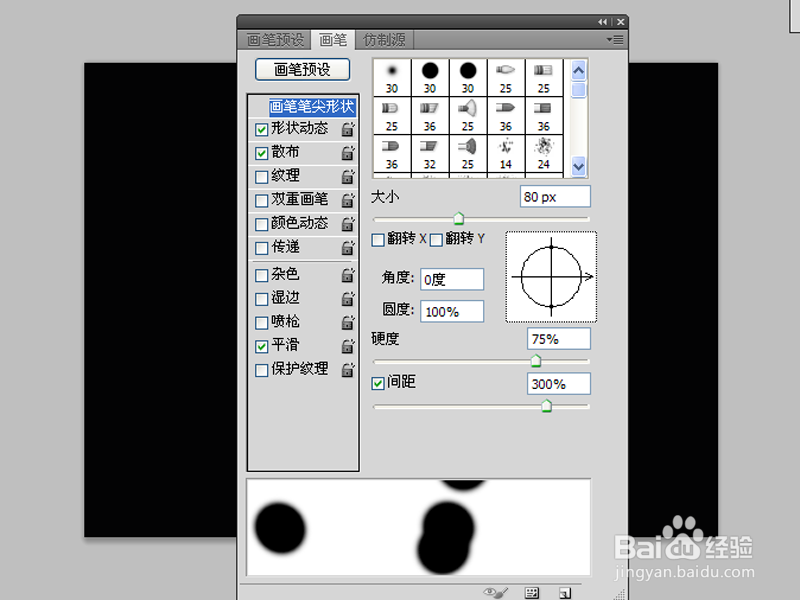Image resolution: width=800 pixels, height=600 pixels.
Task: Click the 大小 size slider handle
Action: [459, 218]
